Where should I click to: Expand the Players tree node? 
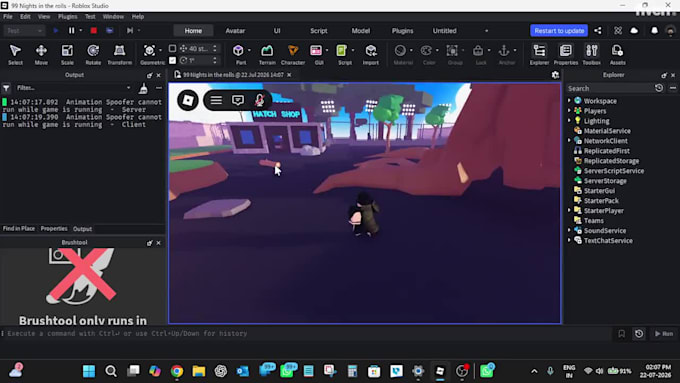tap(569, 111)
